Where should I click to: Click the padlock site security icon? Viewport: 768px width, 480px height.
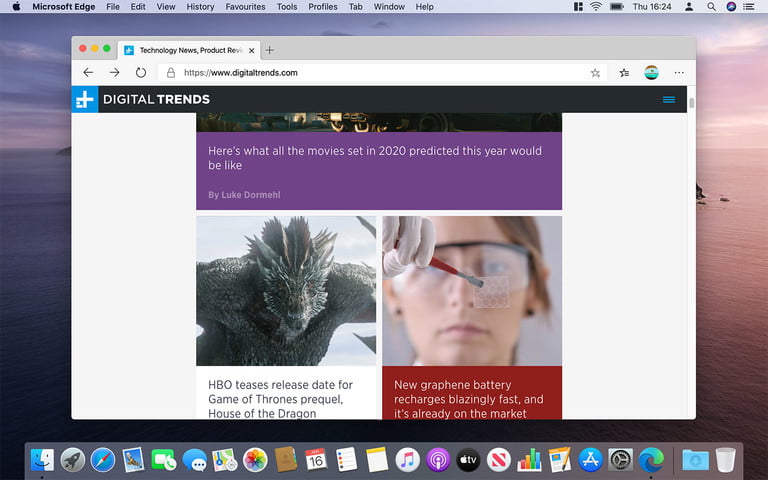[x=170, y=72]
